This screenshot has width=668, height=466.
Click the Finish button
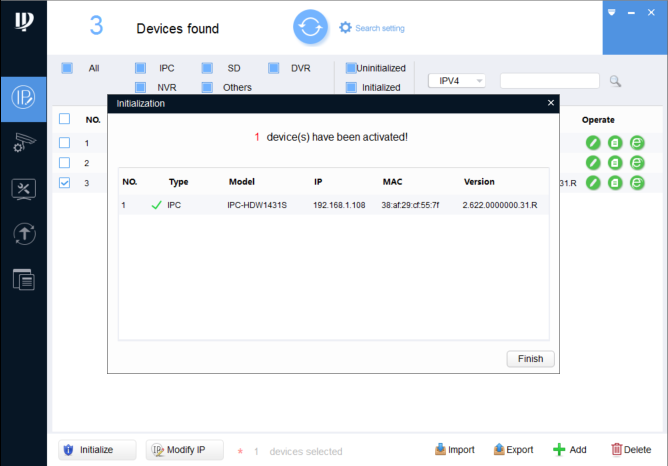point(530,359)
